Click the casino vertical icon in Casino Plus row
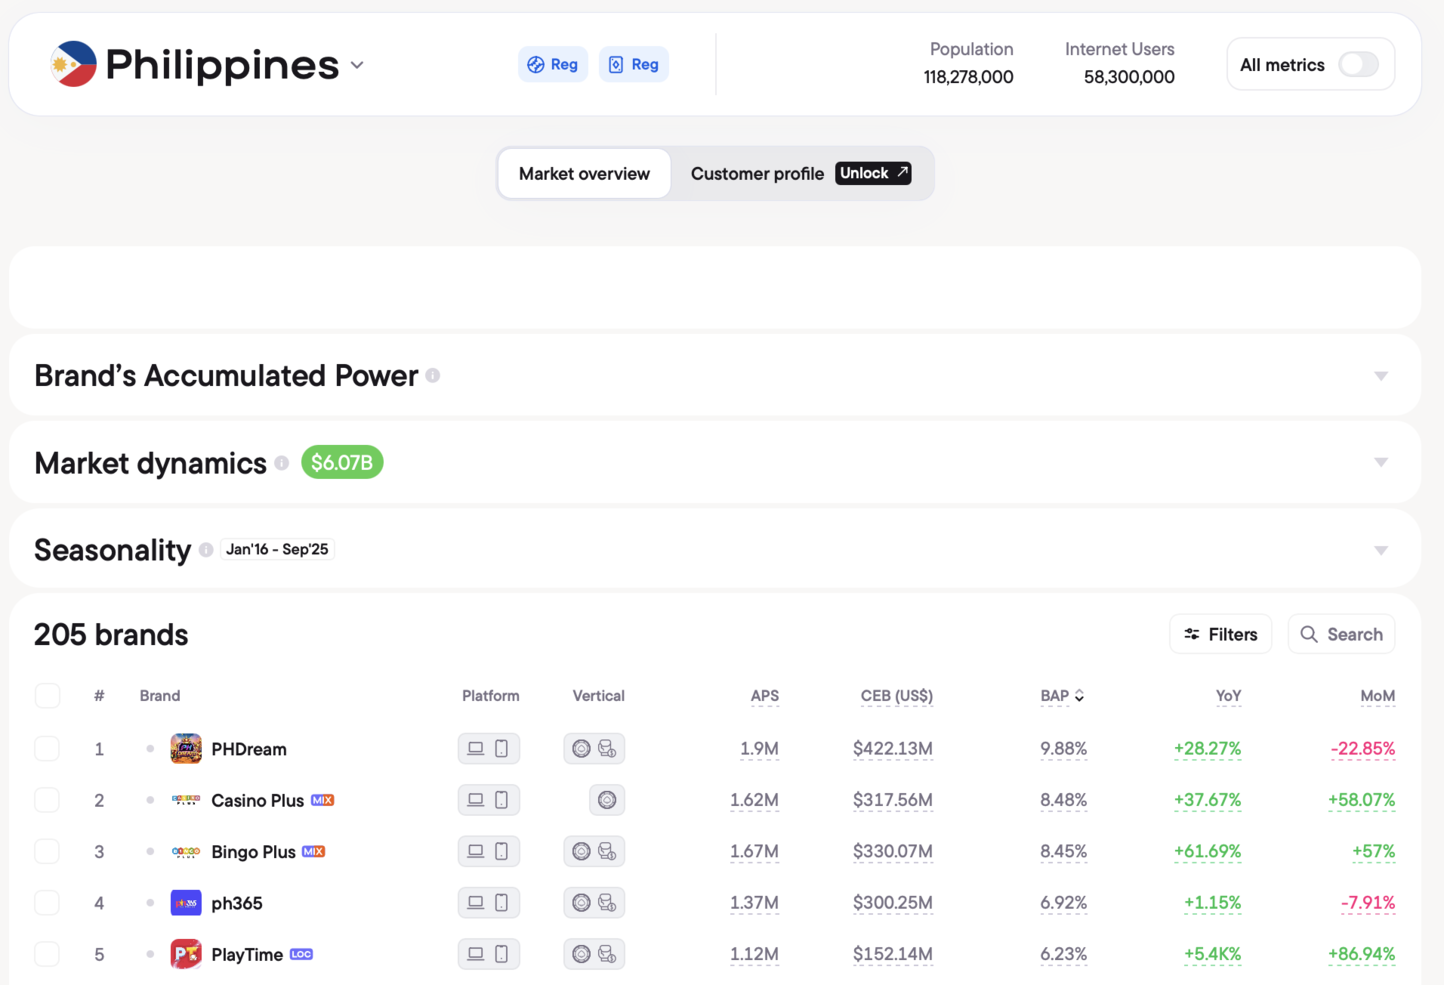Screen dimensions: 1444x985 point(607,800)
